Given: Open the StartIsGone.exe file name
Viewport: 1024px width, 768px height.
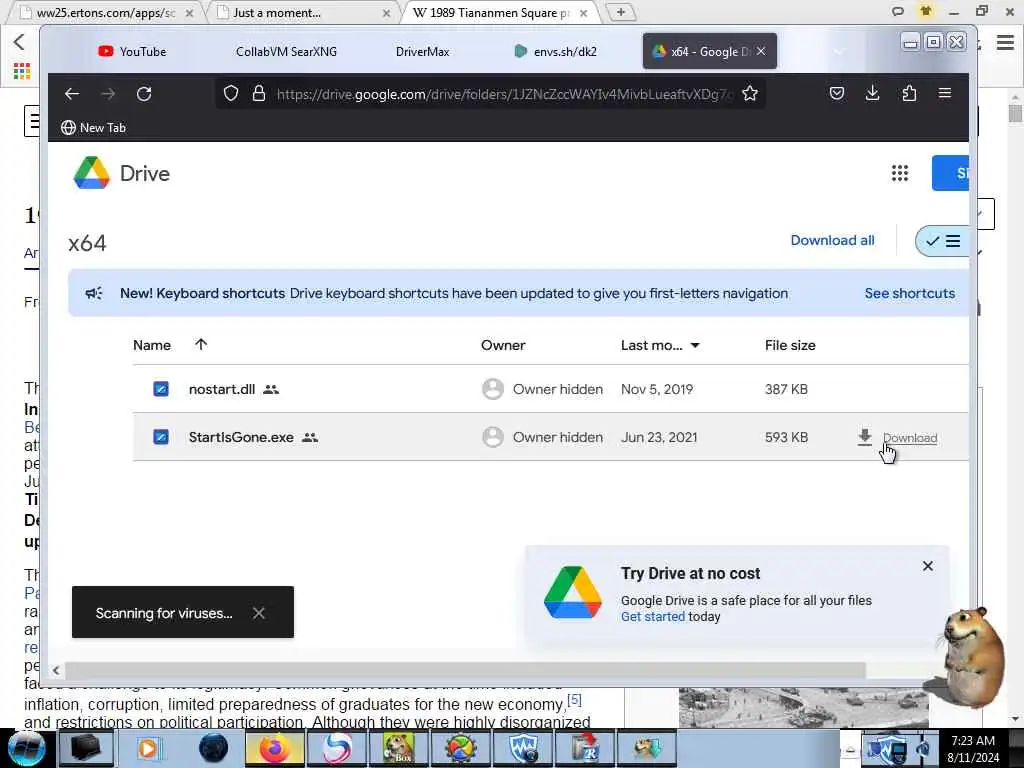Looking at the screenshot, I should (x=241, y=438).
